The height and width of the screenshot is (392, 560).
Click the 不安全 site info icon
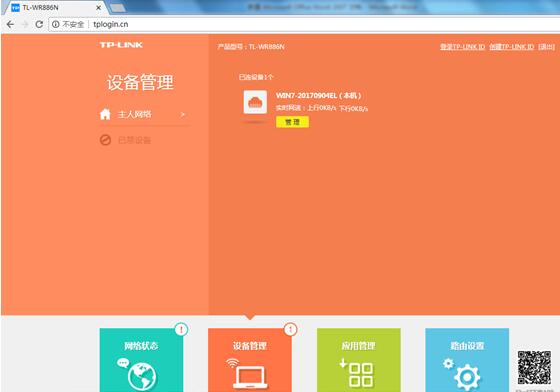point(56,24)
